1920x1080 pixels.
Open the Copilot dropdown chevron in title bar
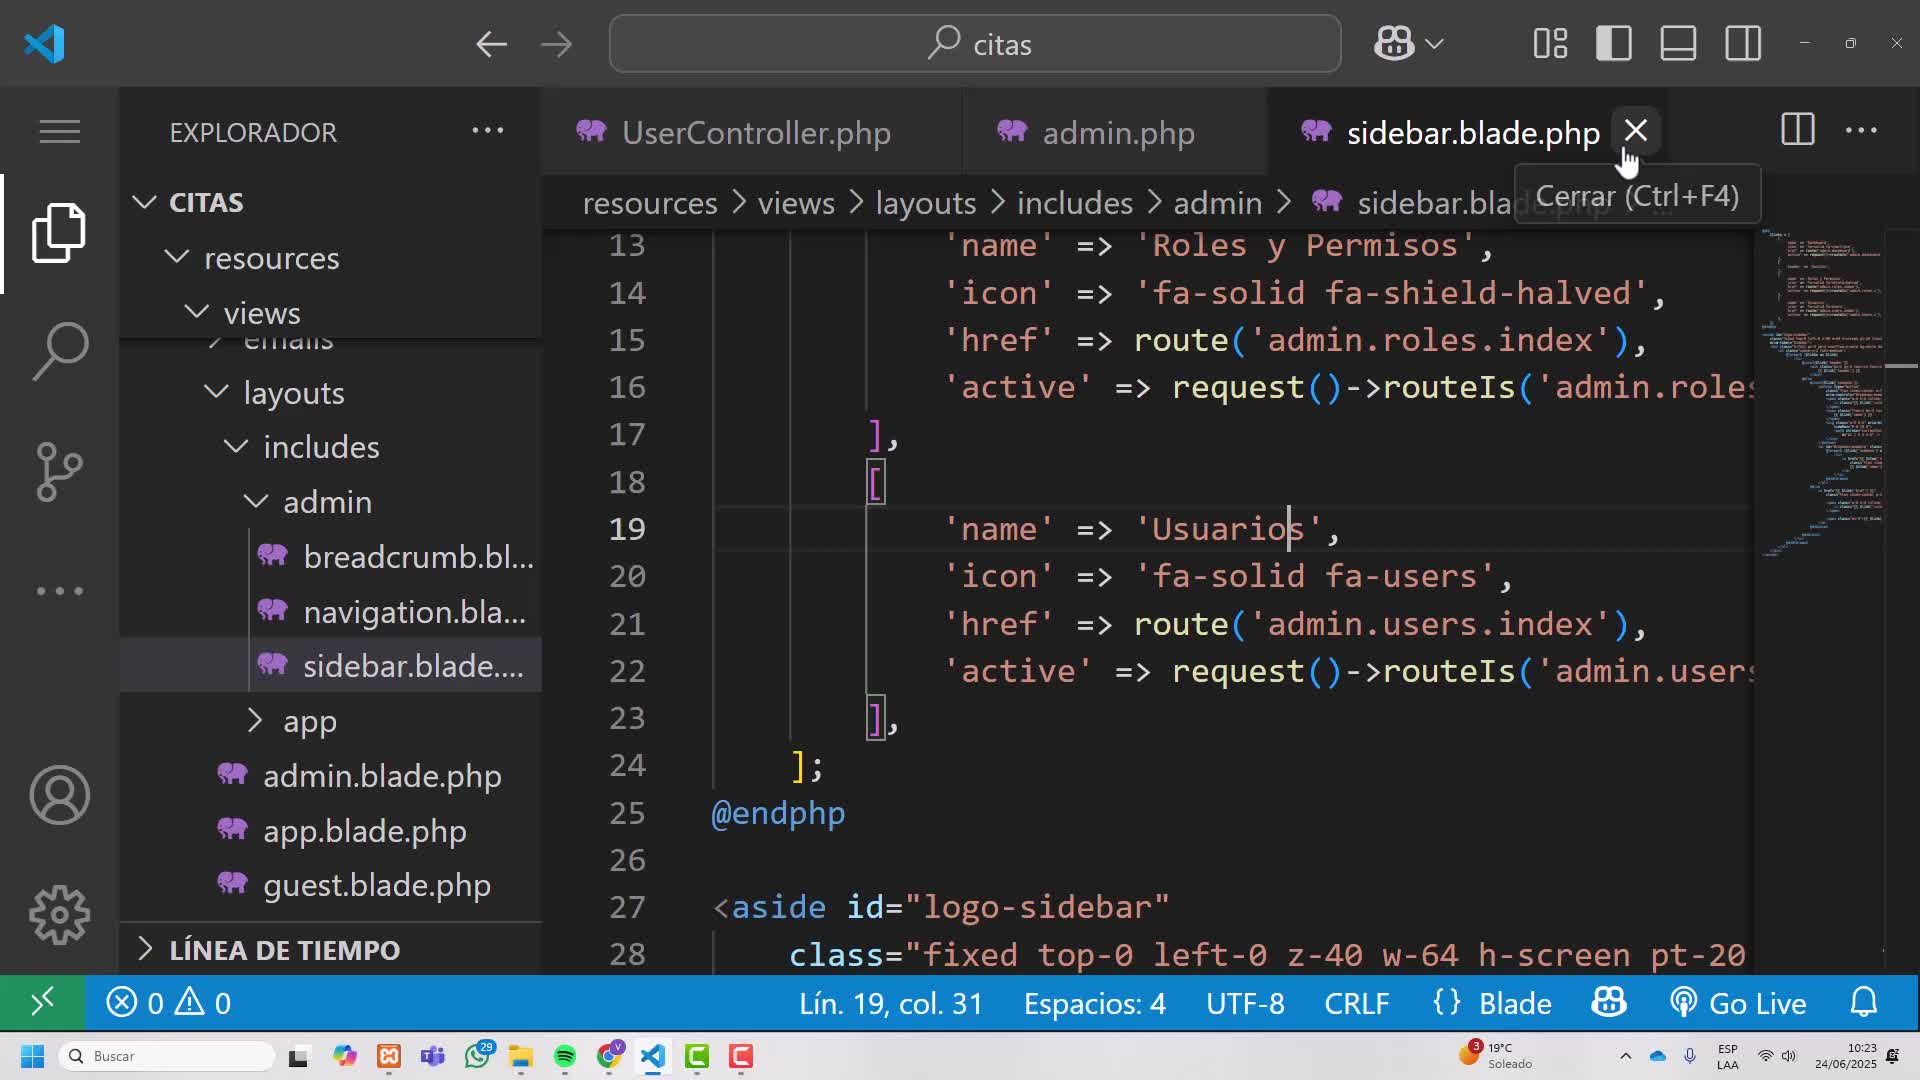(x=1434, y=44)
